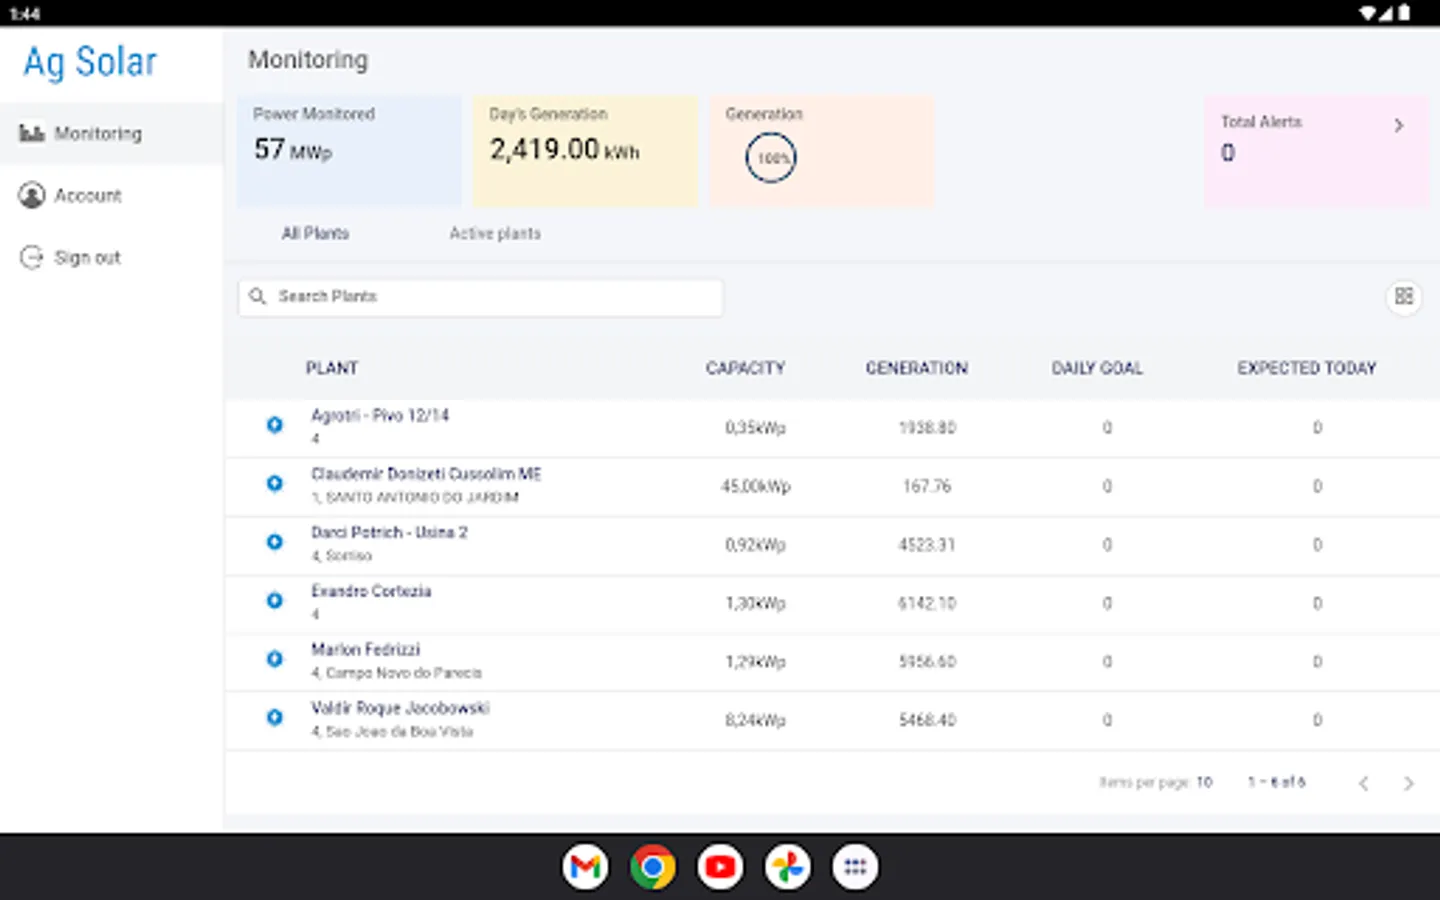Open items per page dropdown
1440x900 pixels.
(x=1204, y=782)
